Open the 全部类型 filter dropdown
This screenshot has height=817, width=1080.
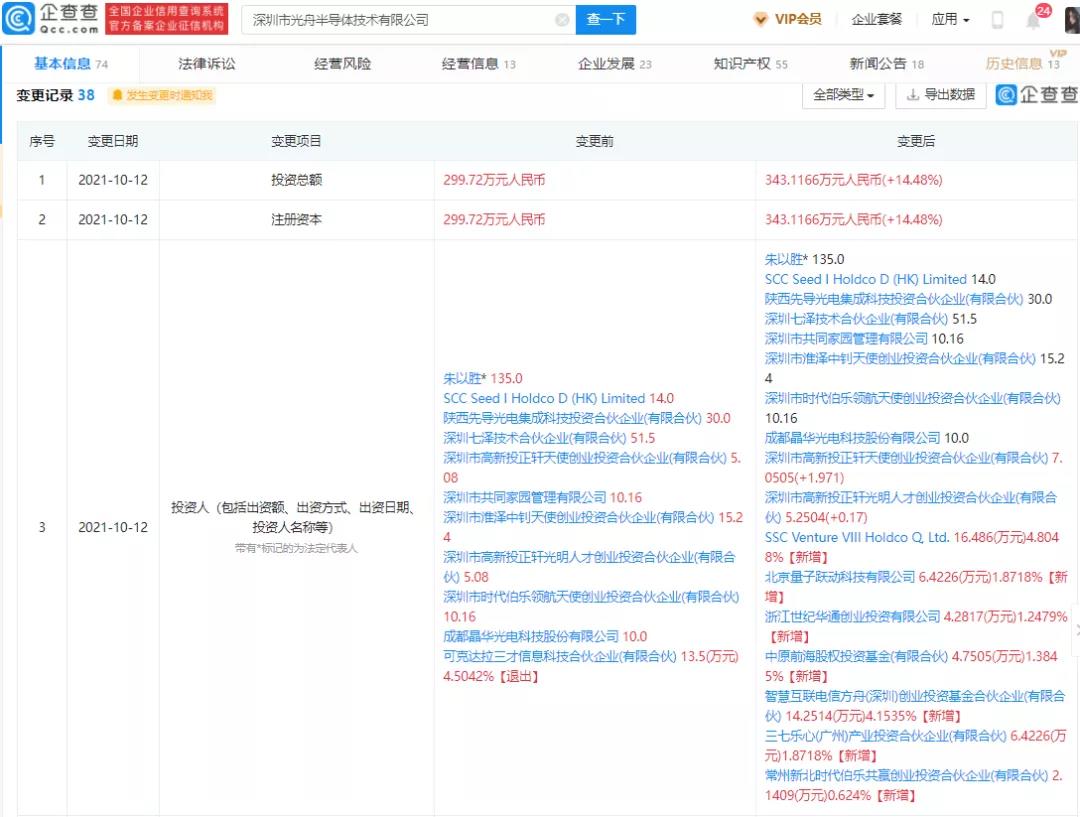pyautogui.click(x=843, y=94)
